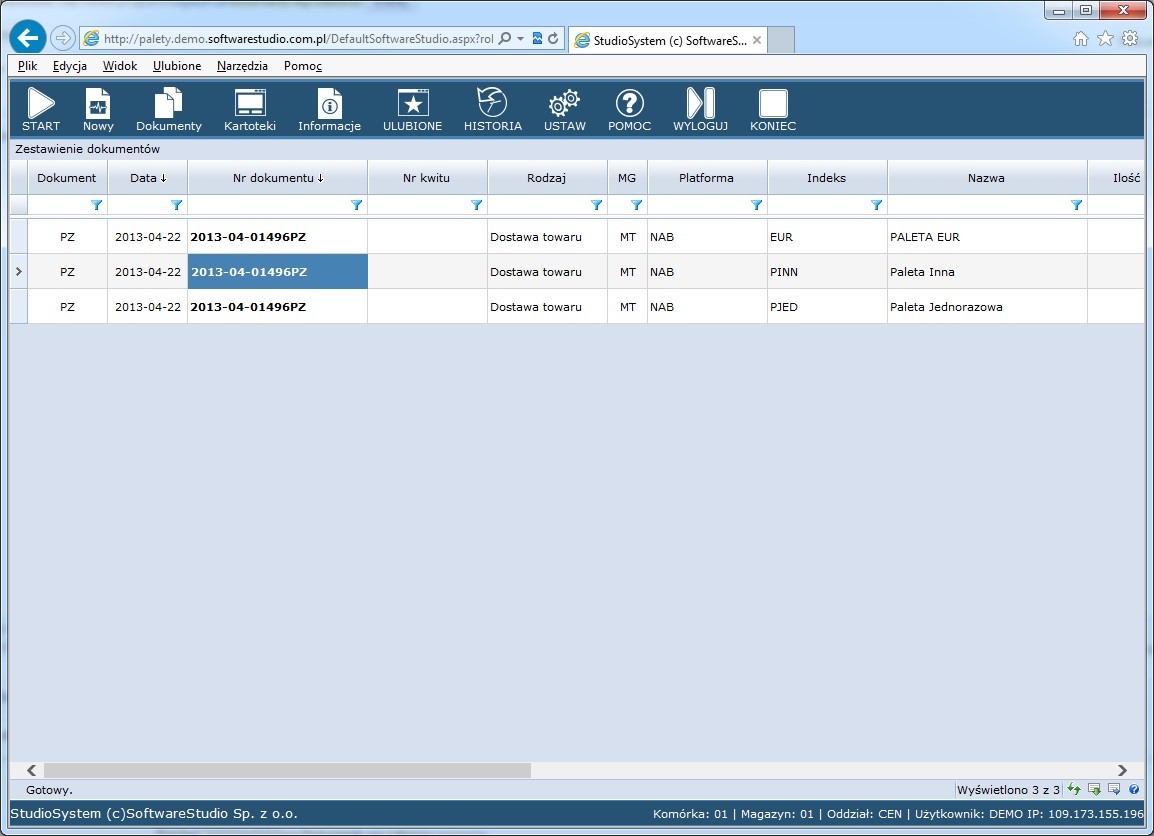Viewport: 1154px width, 836px height.
Task: Open filter funnel for Indeks column
Action: coord(876,205)
